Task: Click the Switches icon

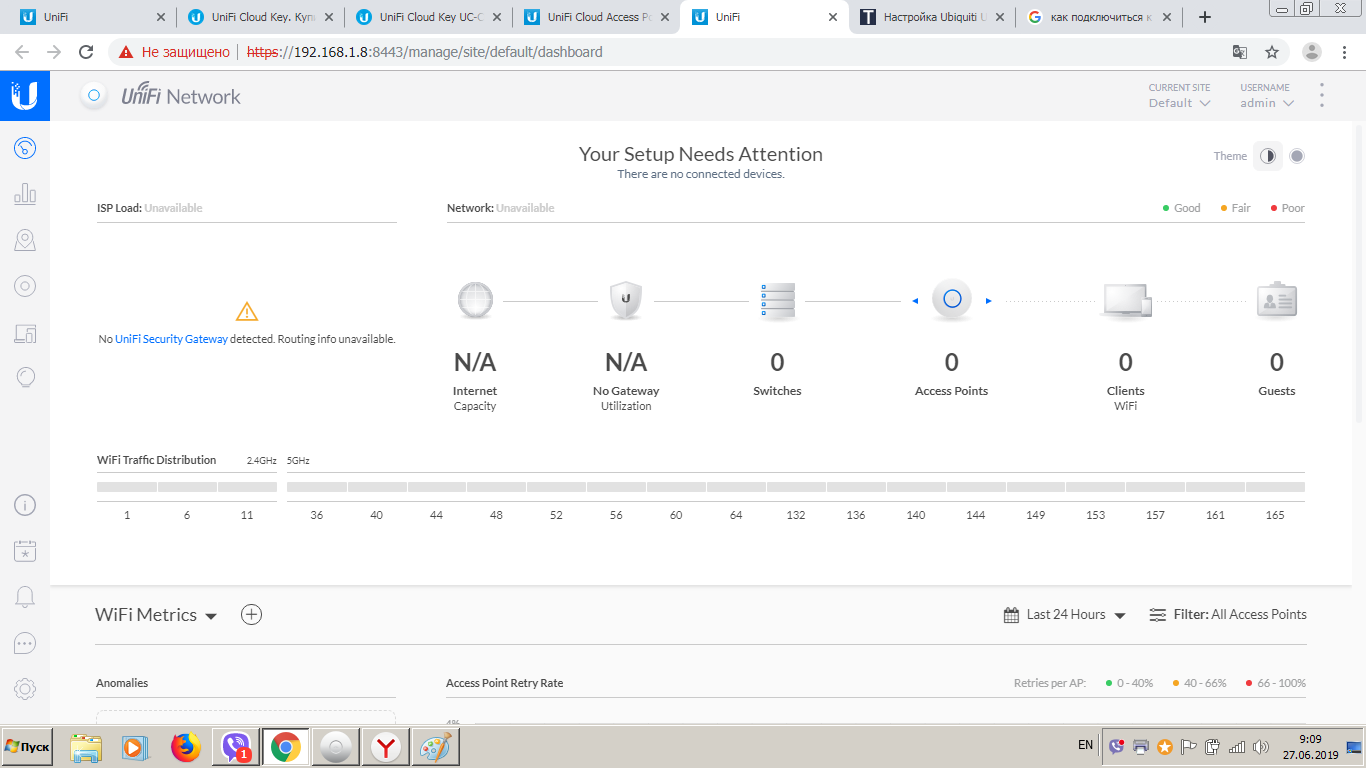Action: point(777,300)
